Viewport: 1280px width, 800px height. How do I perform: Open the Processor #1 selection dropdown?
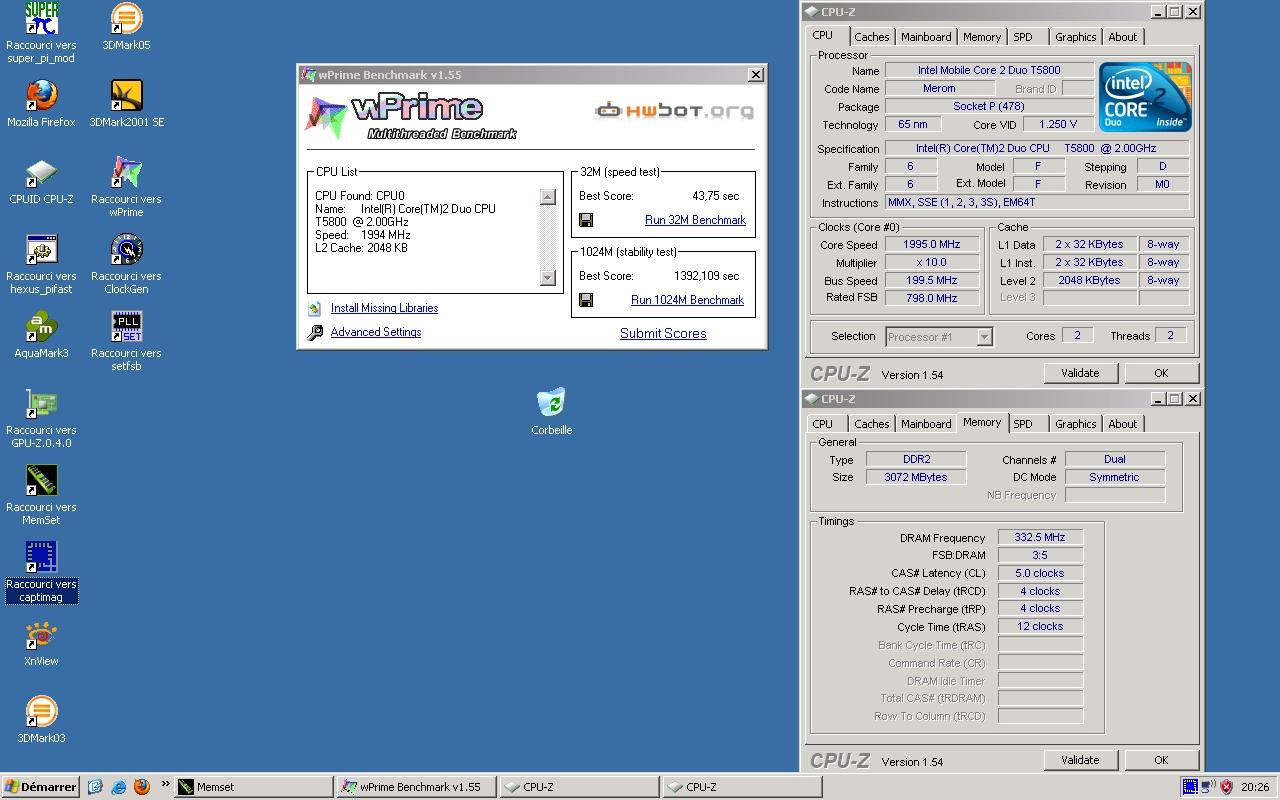pyautogui.click(x=984, y=337)
